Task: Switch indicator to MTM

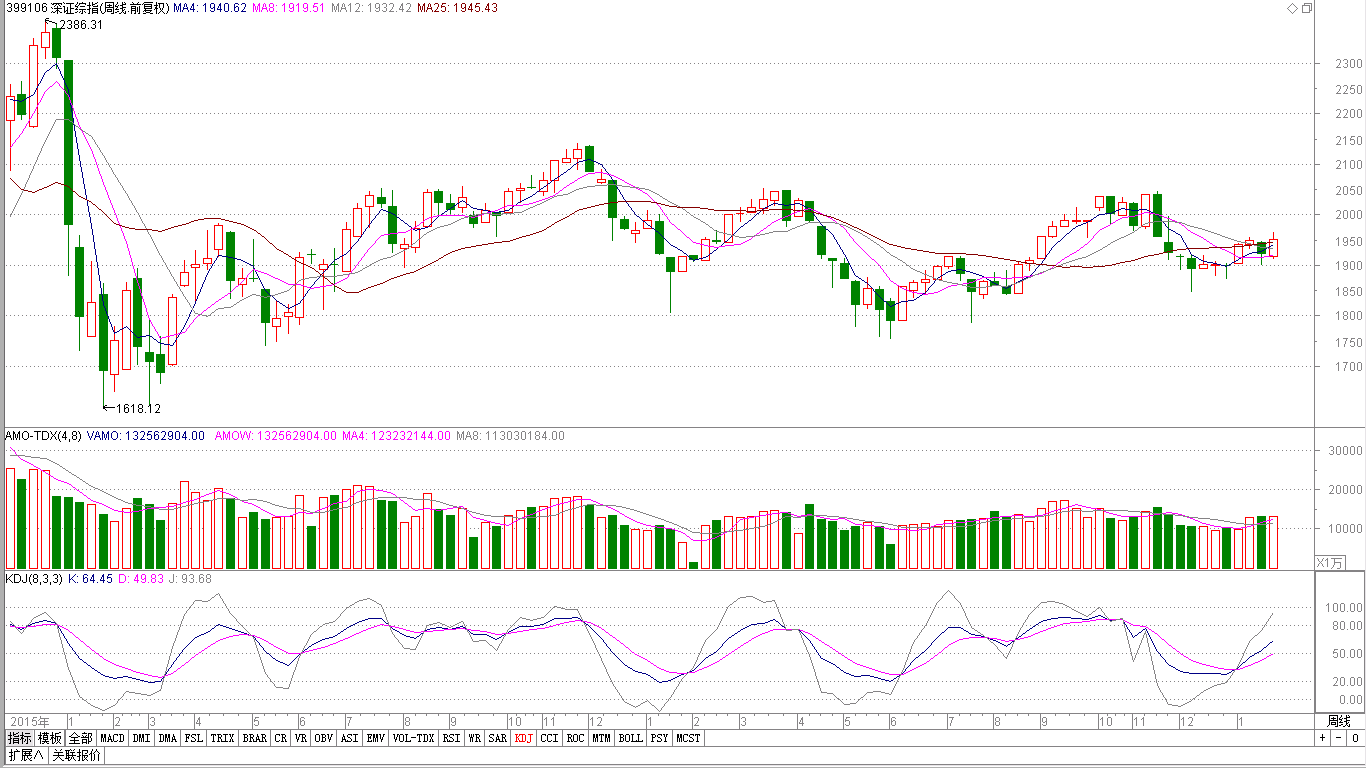Action: [x=602, y=738]
